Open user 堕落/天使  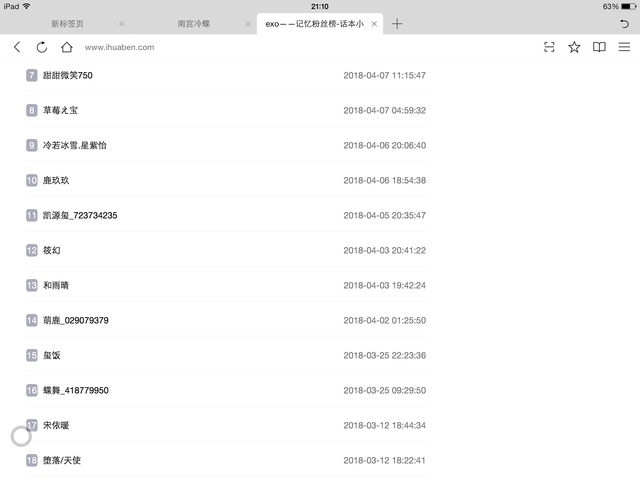[62, 461]
